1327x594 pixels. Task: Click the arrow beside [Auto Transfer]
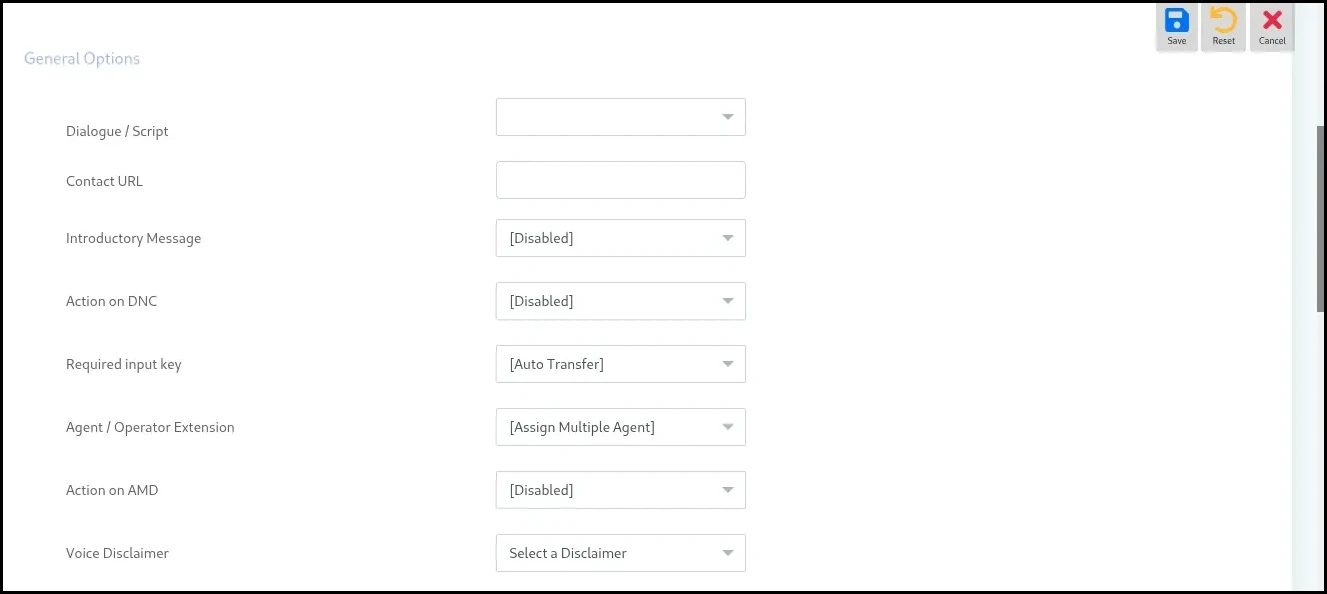[728, 364]
